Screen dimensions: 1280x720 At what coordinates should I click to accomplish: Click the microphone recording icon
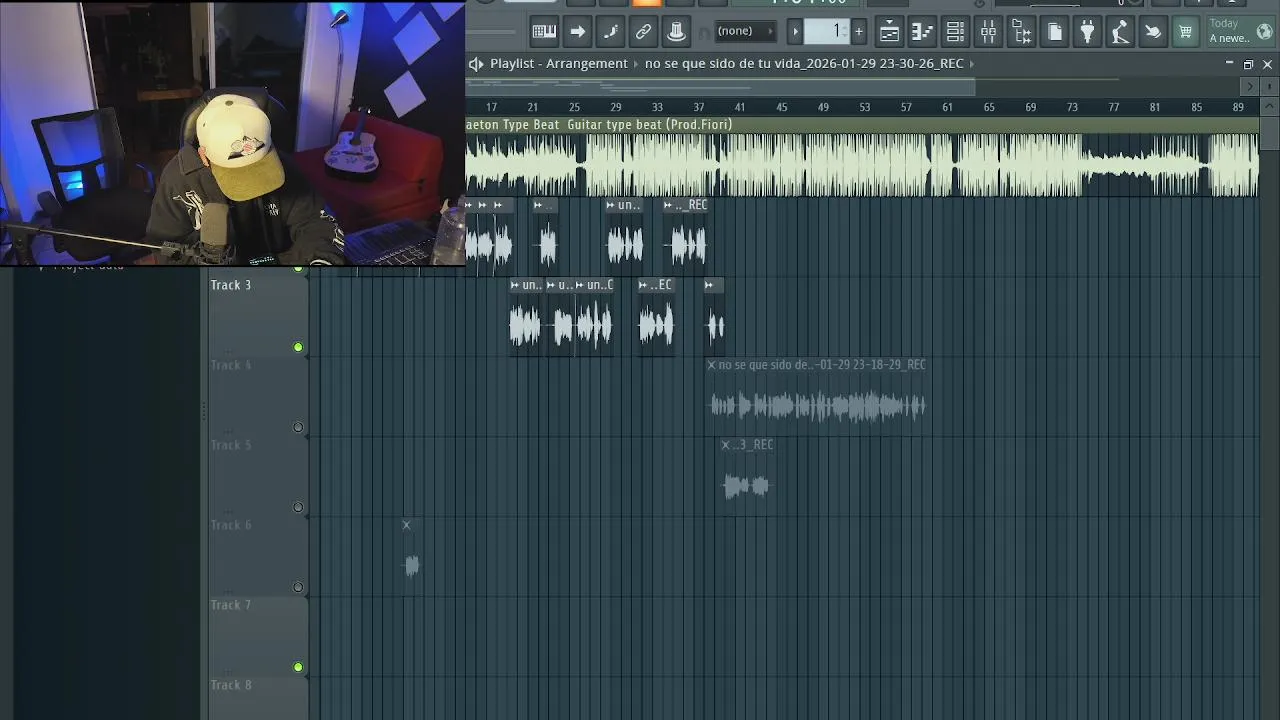(x=1120, y=32)
